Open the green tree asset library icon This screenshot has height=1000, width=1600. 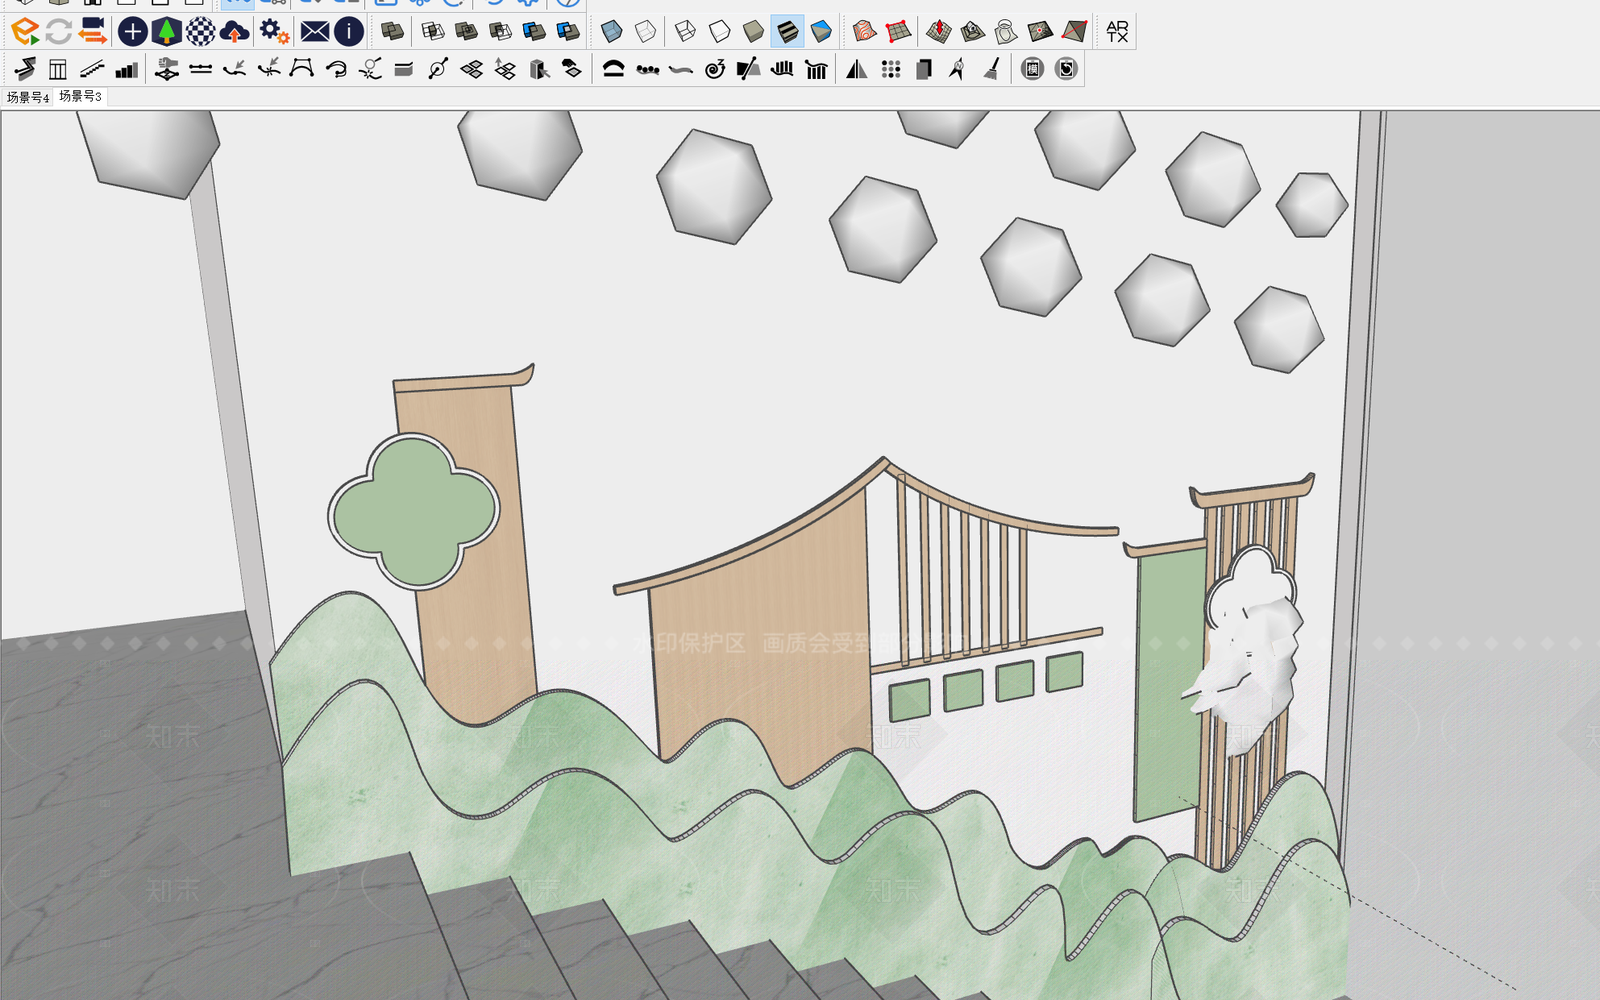click(166, 32)
